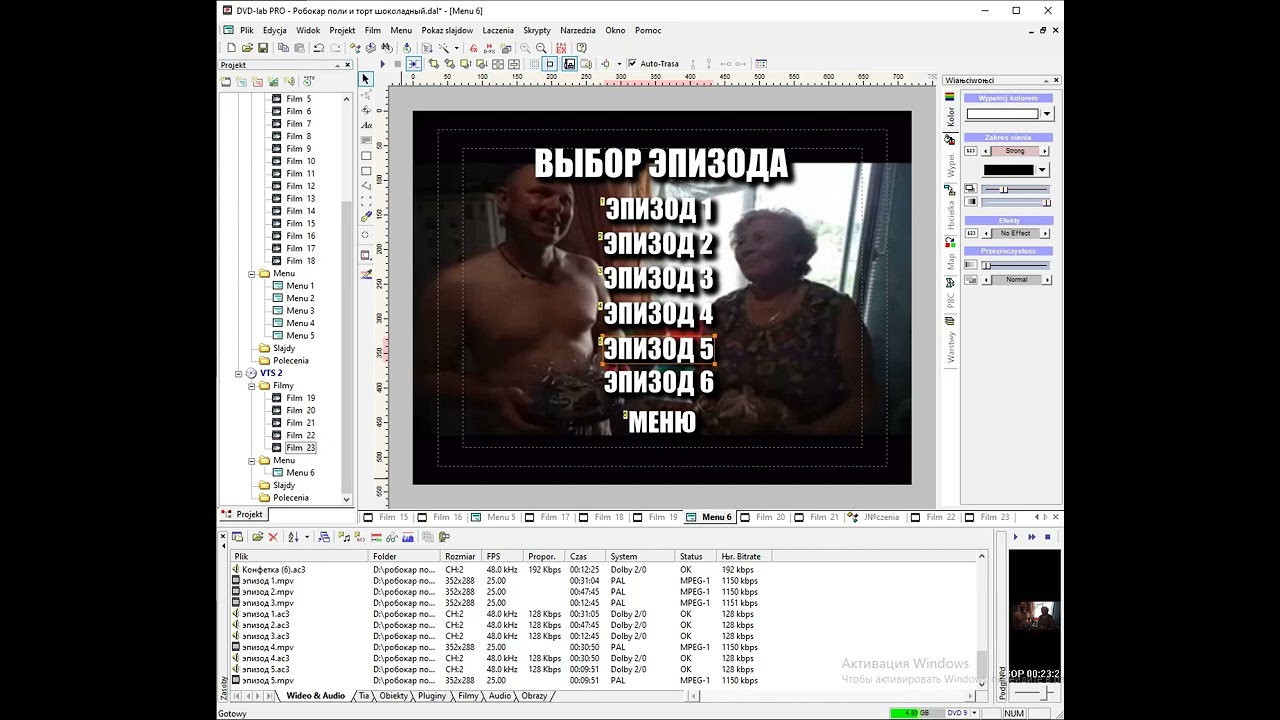Viewport: 1280px width, 720px height.
Task: Open the Pokaz slajdow menu
Action: [x=447, y=30]
